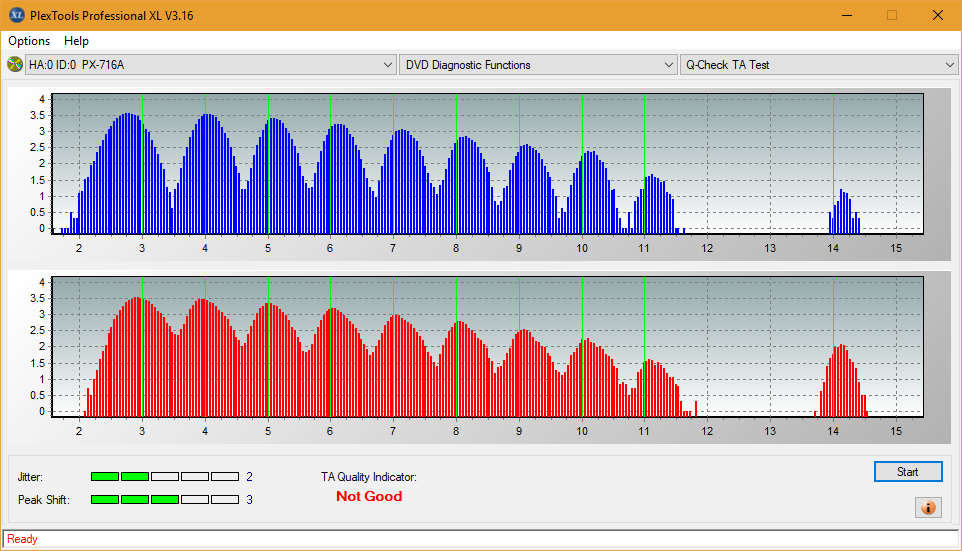The height and width of the screenshot is (551, 962).
Task: Click the red land histogram chart
Action: [488, 347]
